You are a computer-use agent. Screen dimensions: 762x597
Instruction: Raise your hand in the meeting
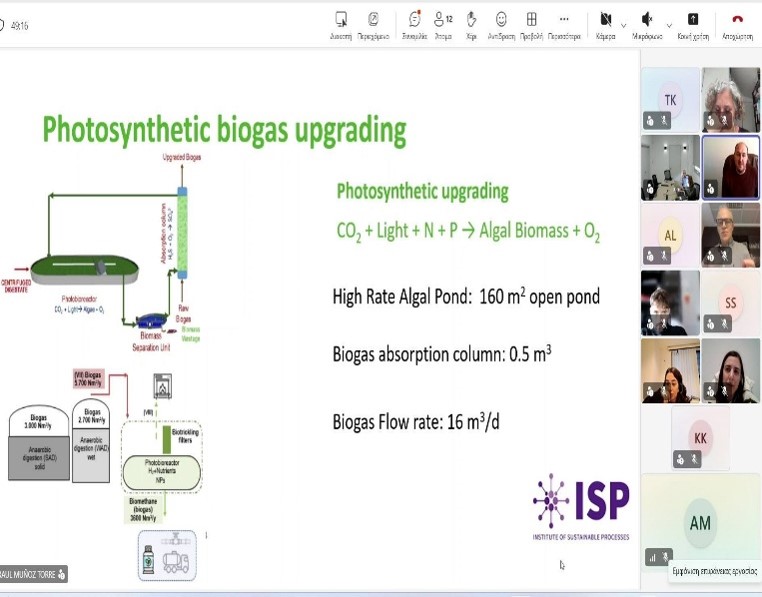[471, 25]
